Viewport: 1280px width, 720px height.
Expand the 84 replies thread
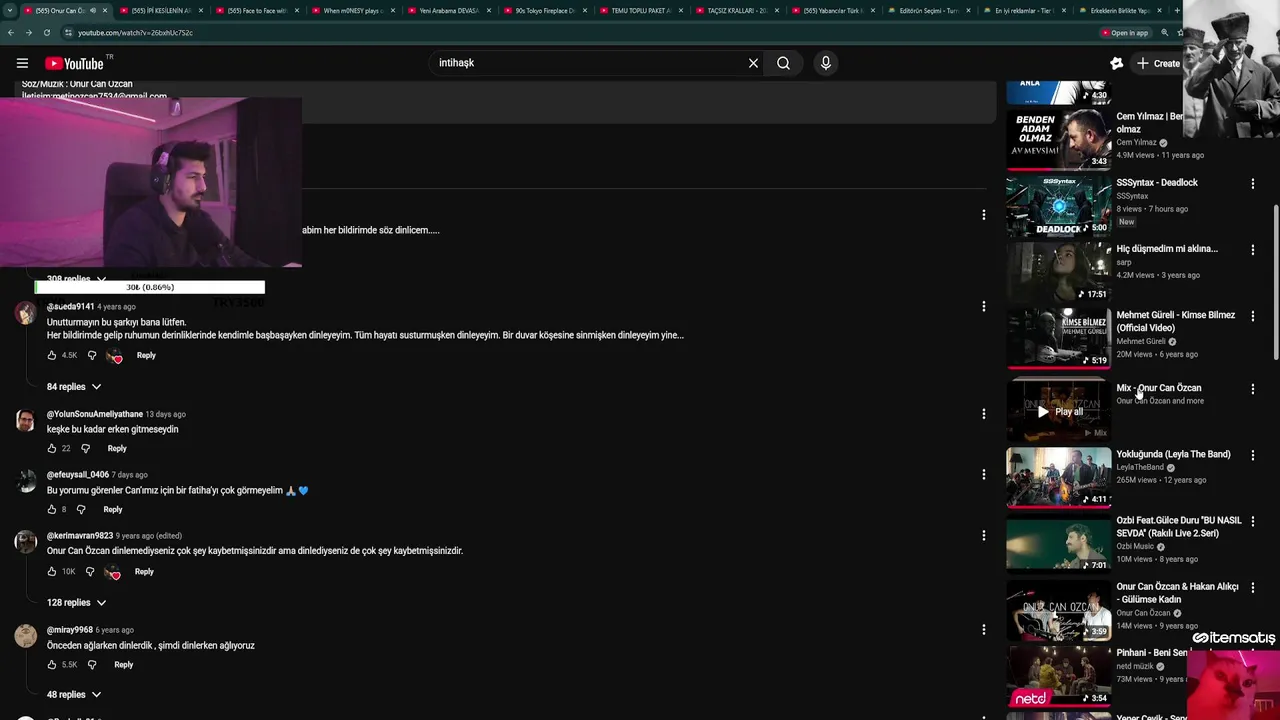(x=74, y=387)
